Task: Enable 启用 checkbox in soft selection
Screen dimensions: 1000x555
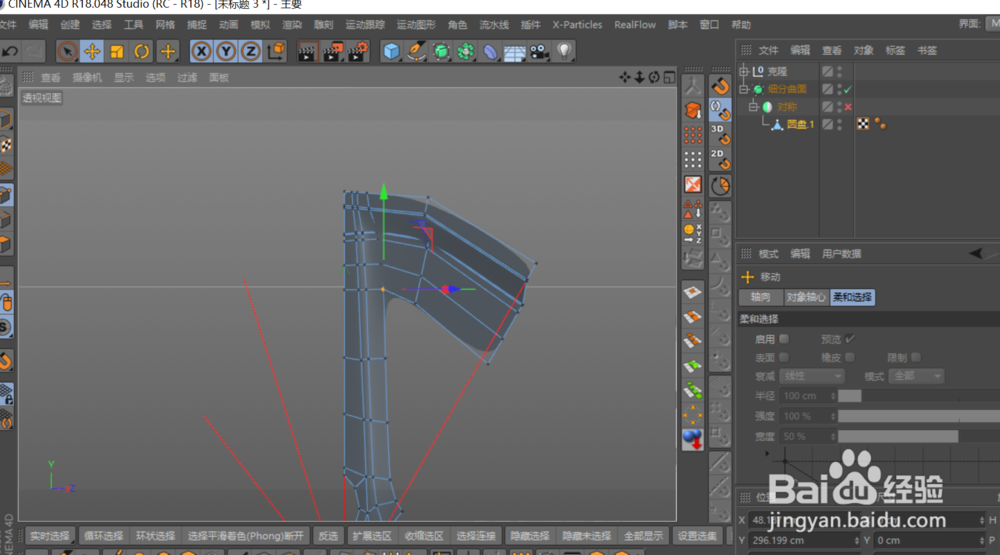Action: coord(784,339)
